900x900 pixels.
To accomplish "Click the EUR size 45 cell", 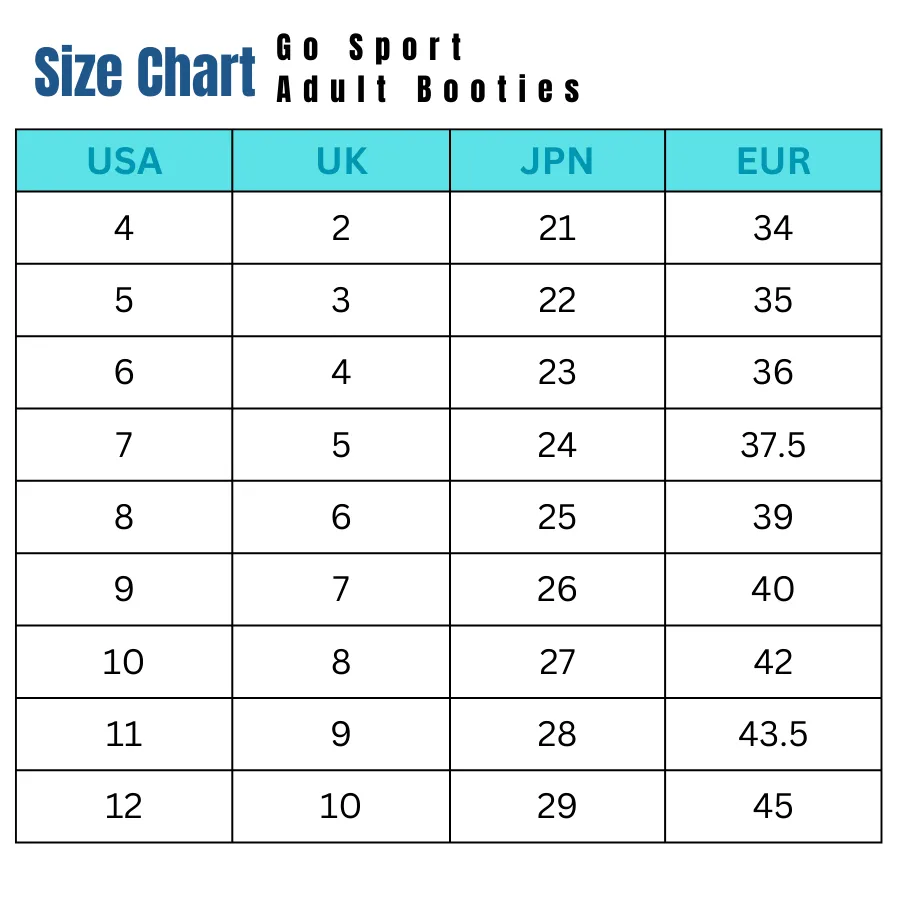I will click(773, 806).
